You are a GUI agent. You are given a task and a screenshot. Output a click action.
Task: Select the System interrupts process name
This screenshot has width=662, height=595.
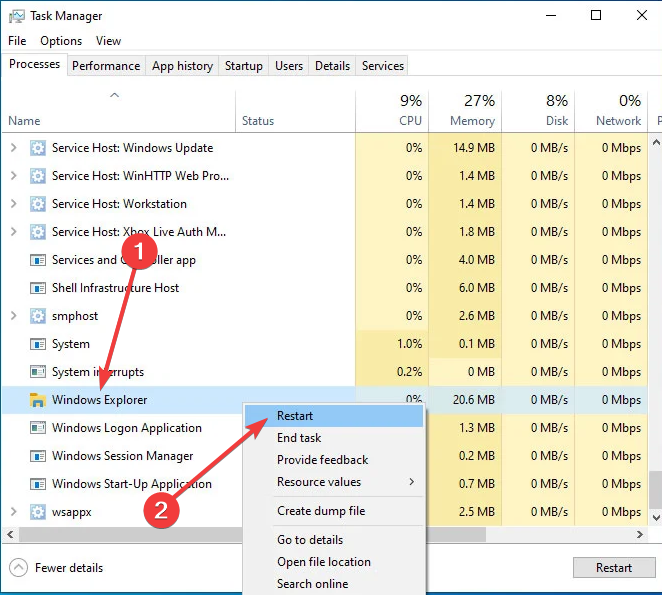click(x=98, y=372)
